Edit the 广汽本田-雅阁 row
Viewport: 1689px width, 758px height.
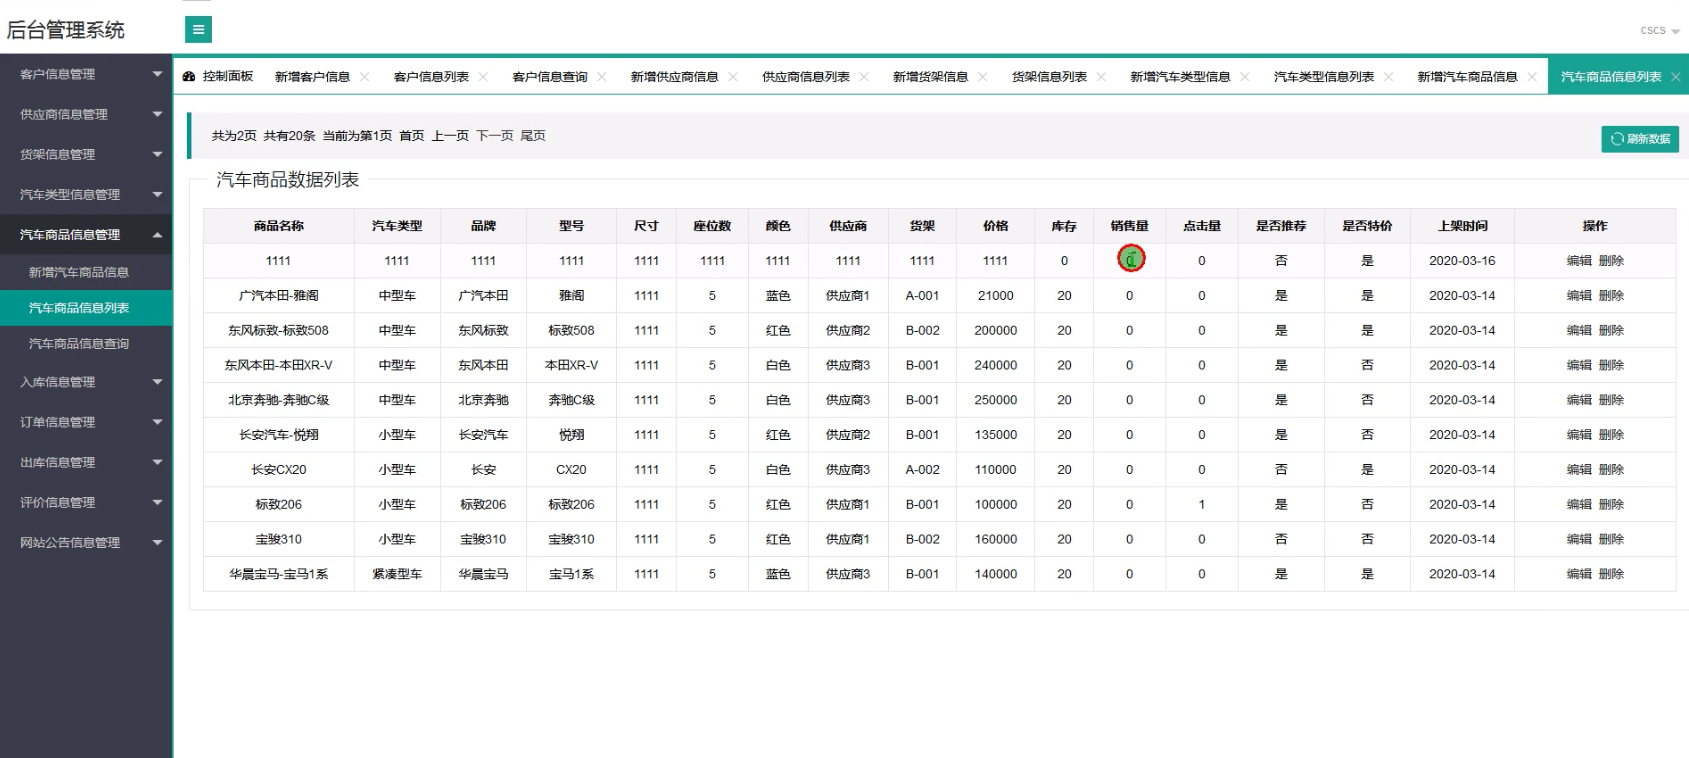(1579, 296)
